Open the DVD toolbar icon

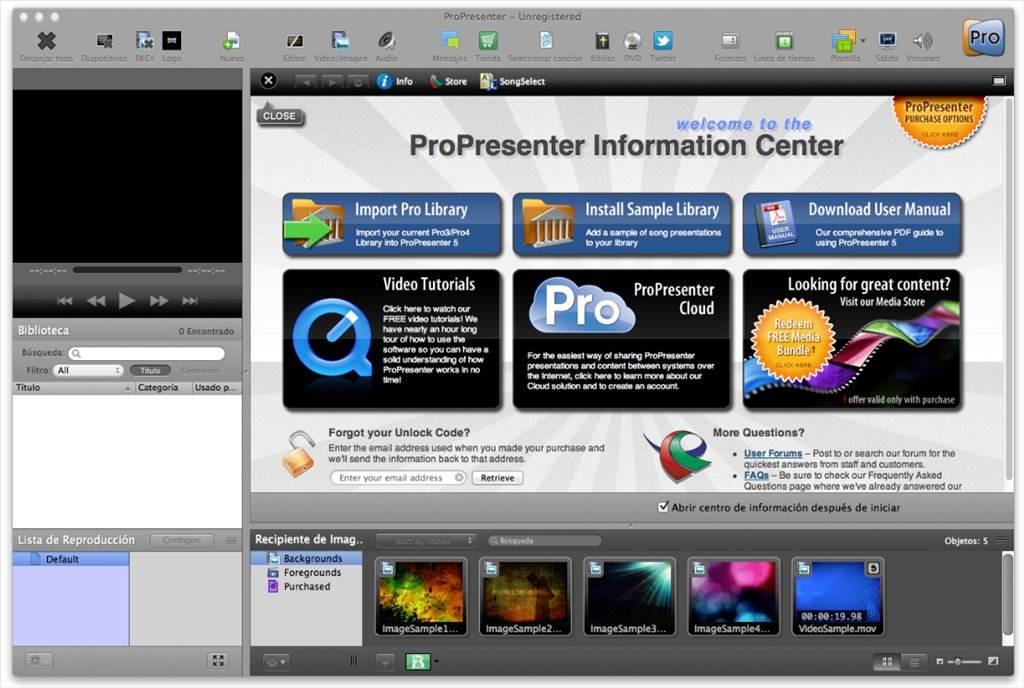point(632,41)
